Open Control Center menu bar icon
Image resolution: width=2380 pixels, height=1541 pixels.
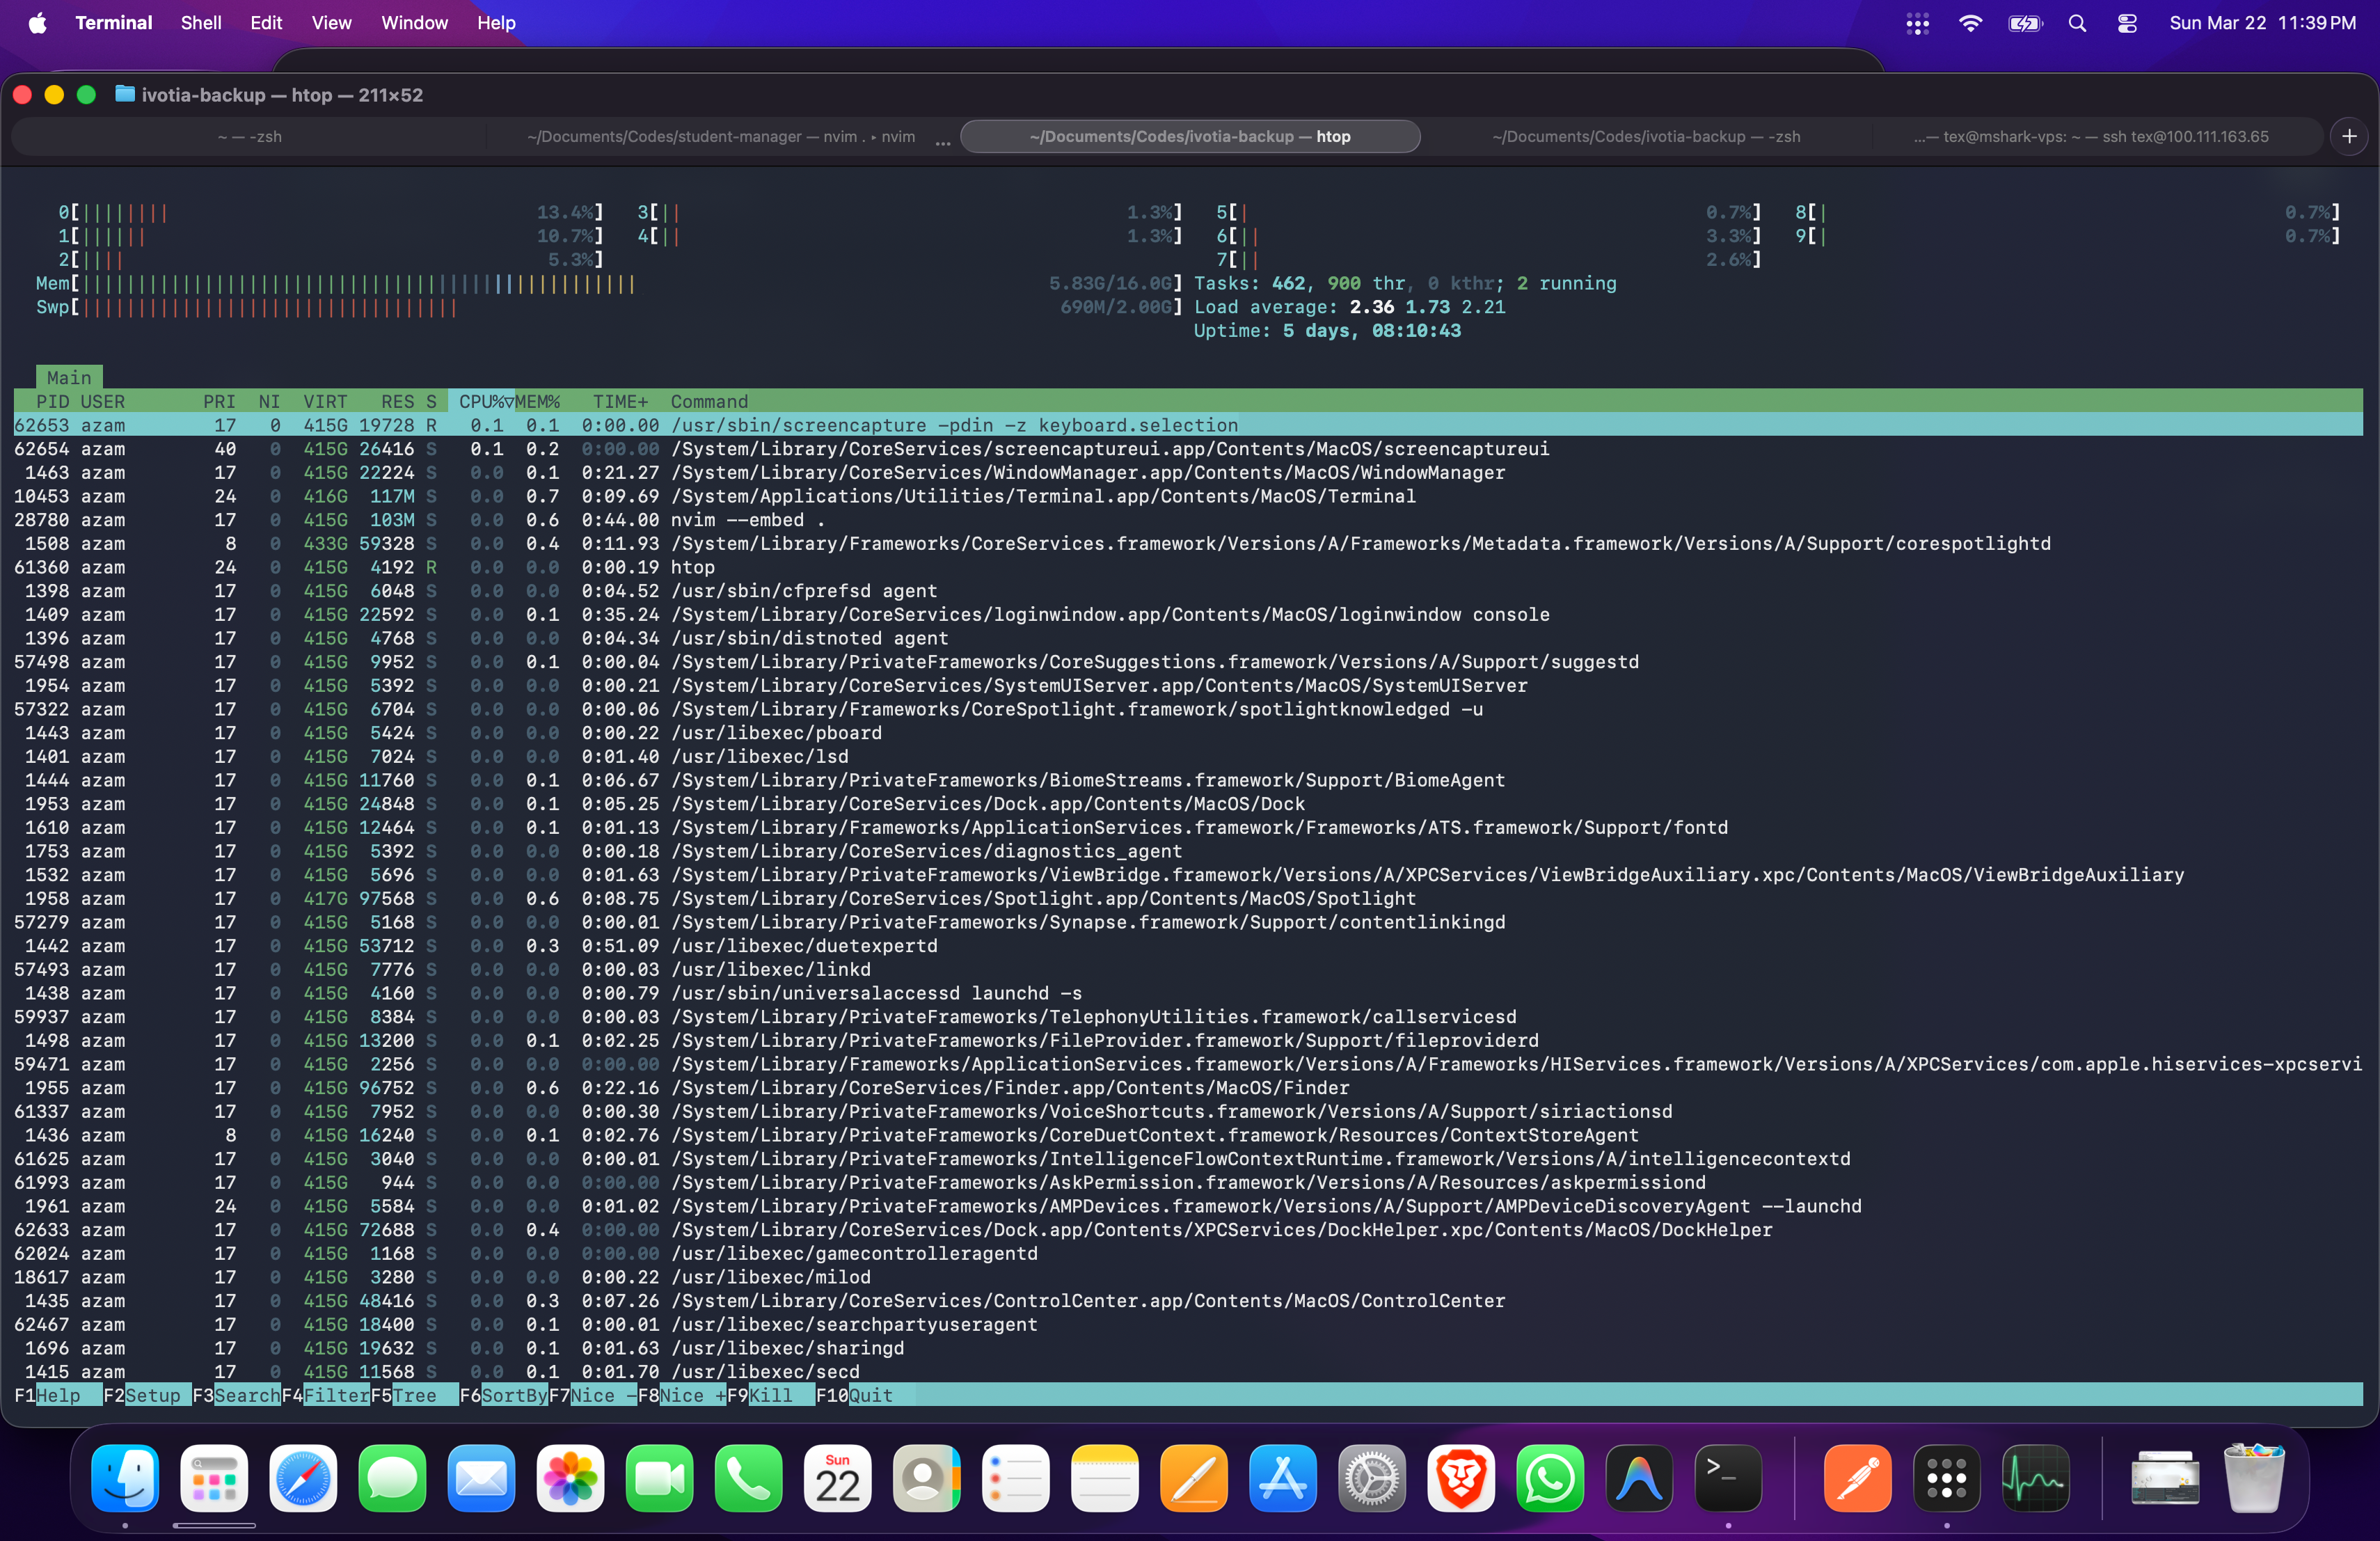pyautogui.click(x=2127, y=23)
